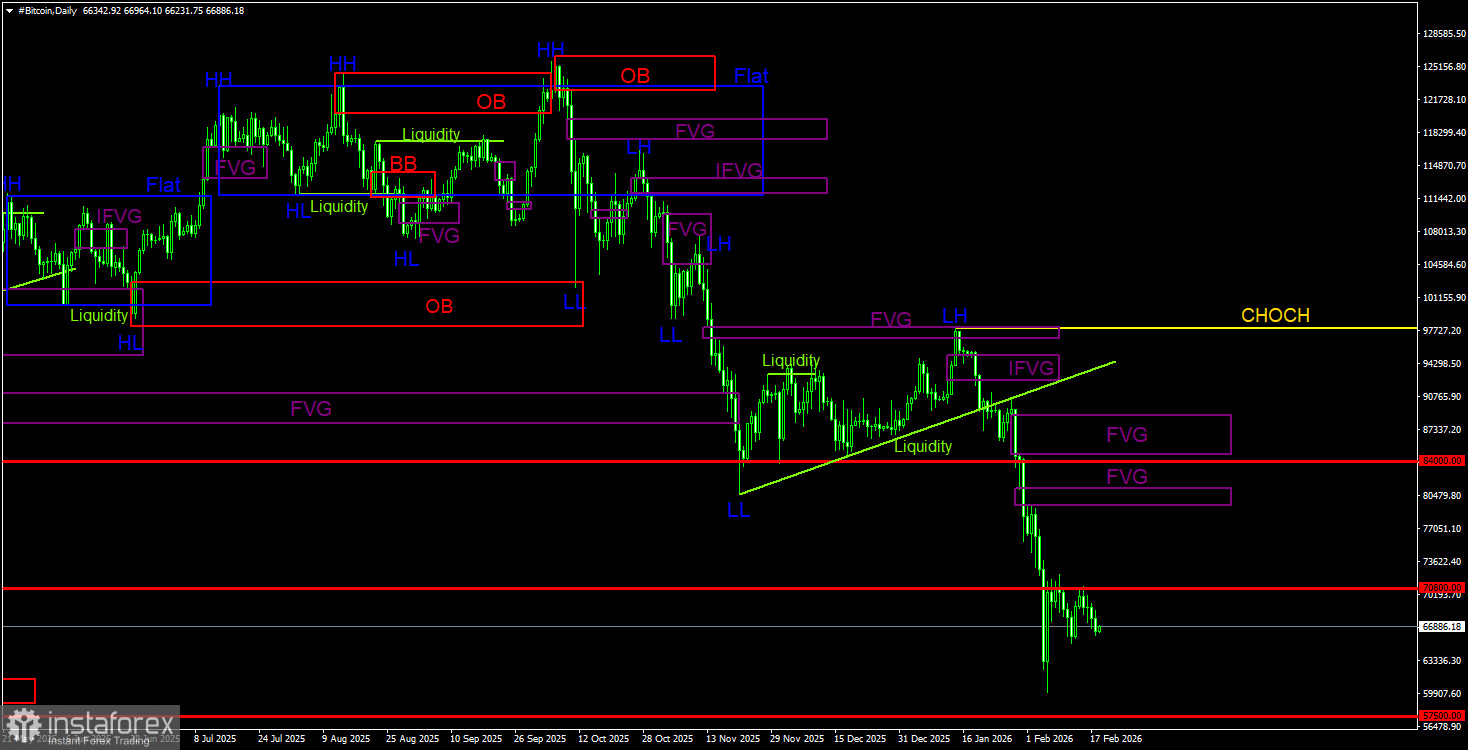
Task: Click the FVG label in the long left-side band
Action: coord(311,409)
